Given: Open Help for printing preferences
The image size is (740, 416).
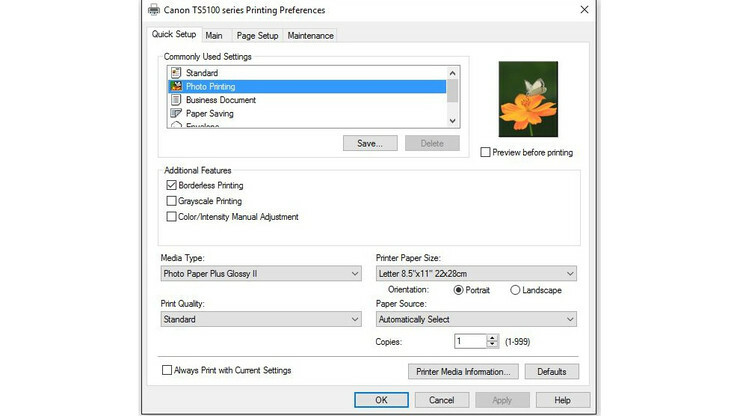Looking at the screenshot, I should (x=563, y=400).
